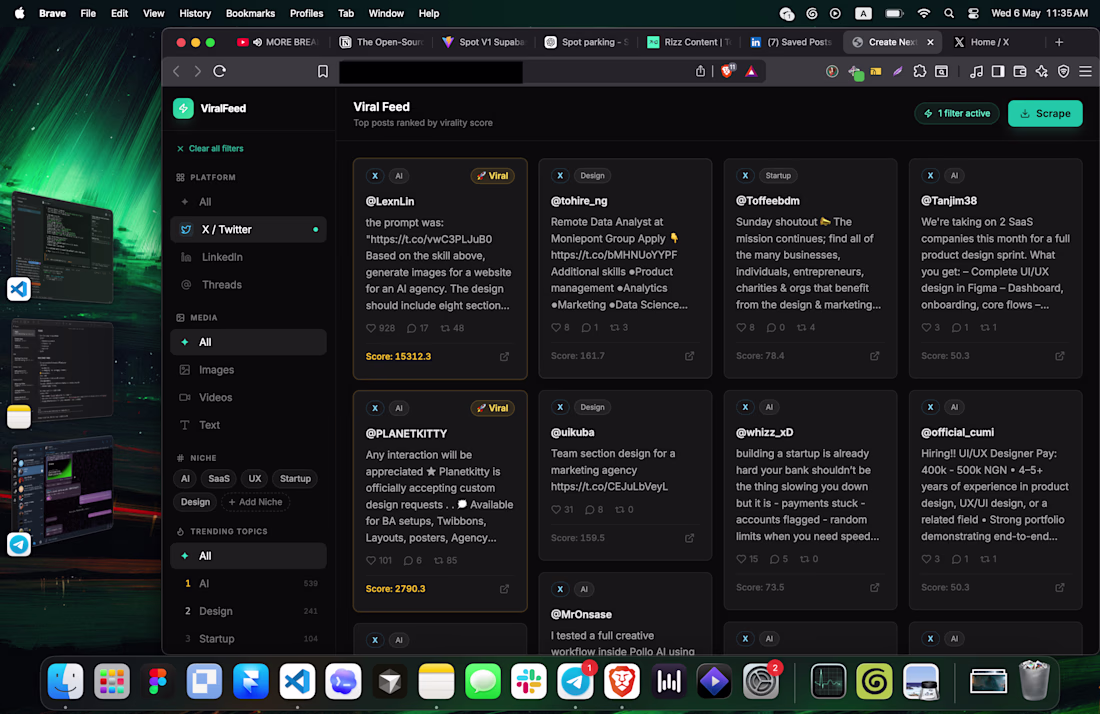Screen dimensions: 1100x714
Task: Open Figma from the Dock
Action: [x=158, y=681]
